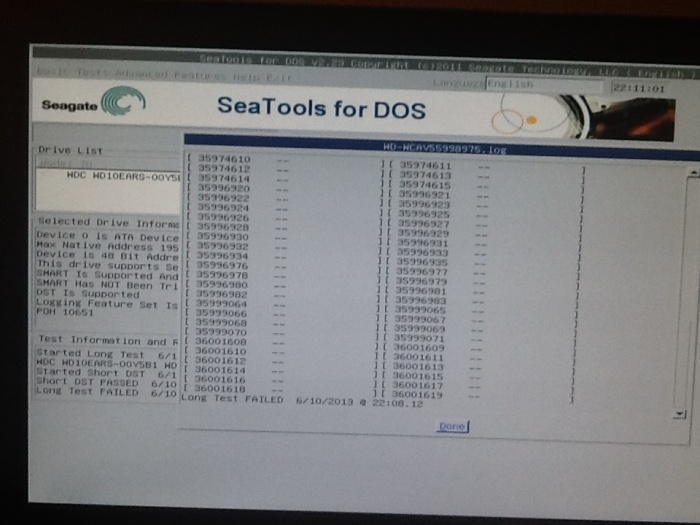Click log entry 35996932
700x525 pixels.
[222, 246]
